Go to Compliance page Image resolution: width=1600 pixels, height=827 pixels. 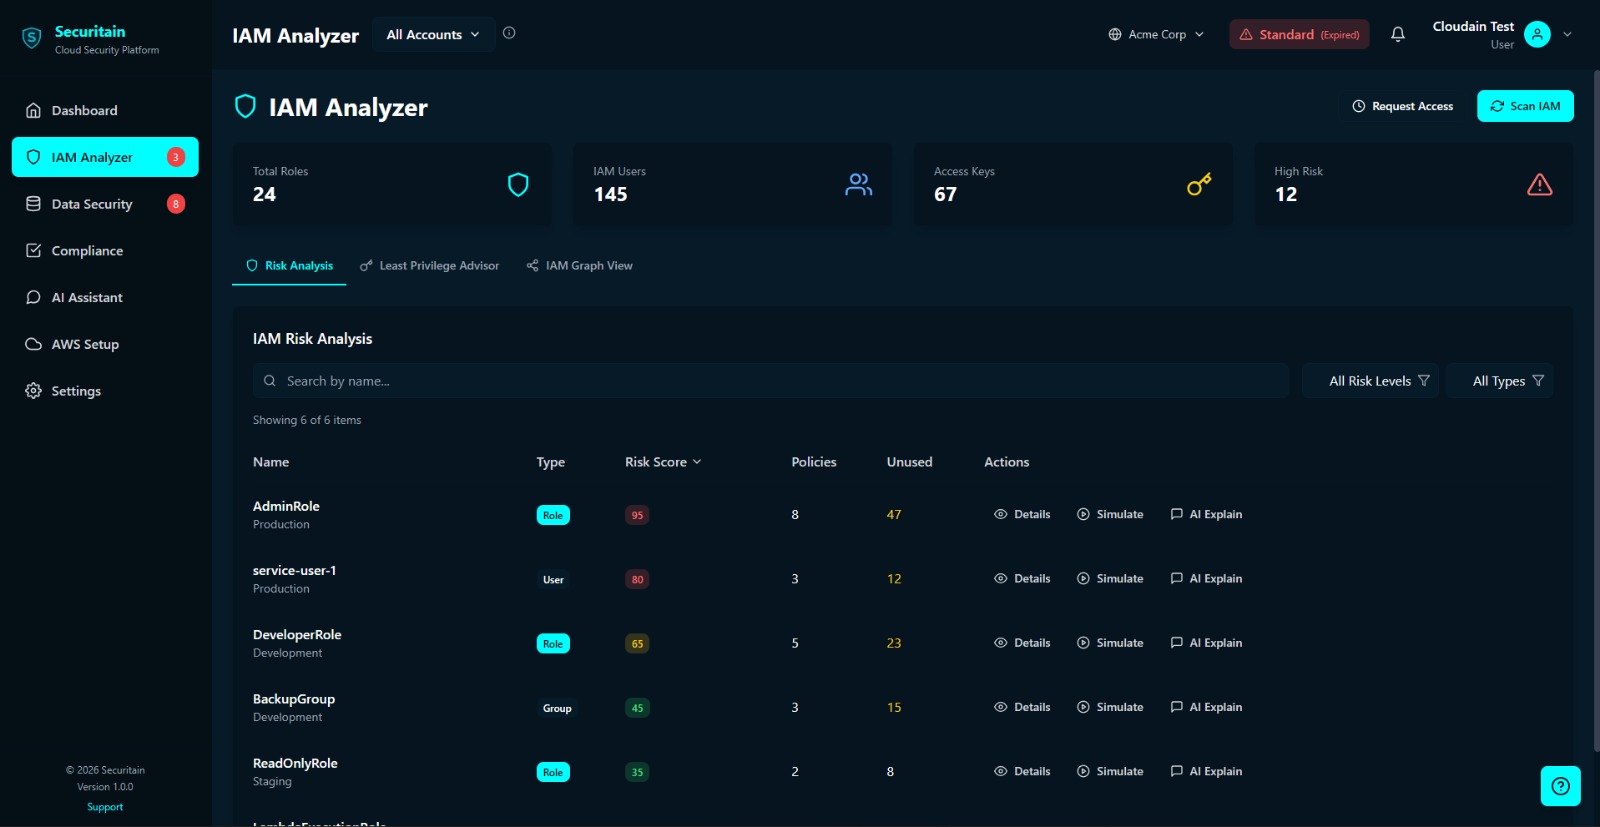(105, 251)
